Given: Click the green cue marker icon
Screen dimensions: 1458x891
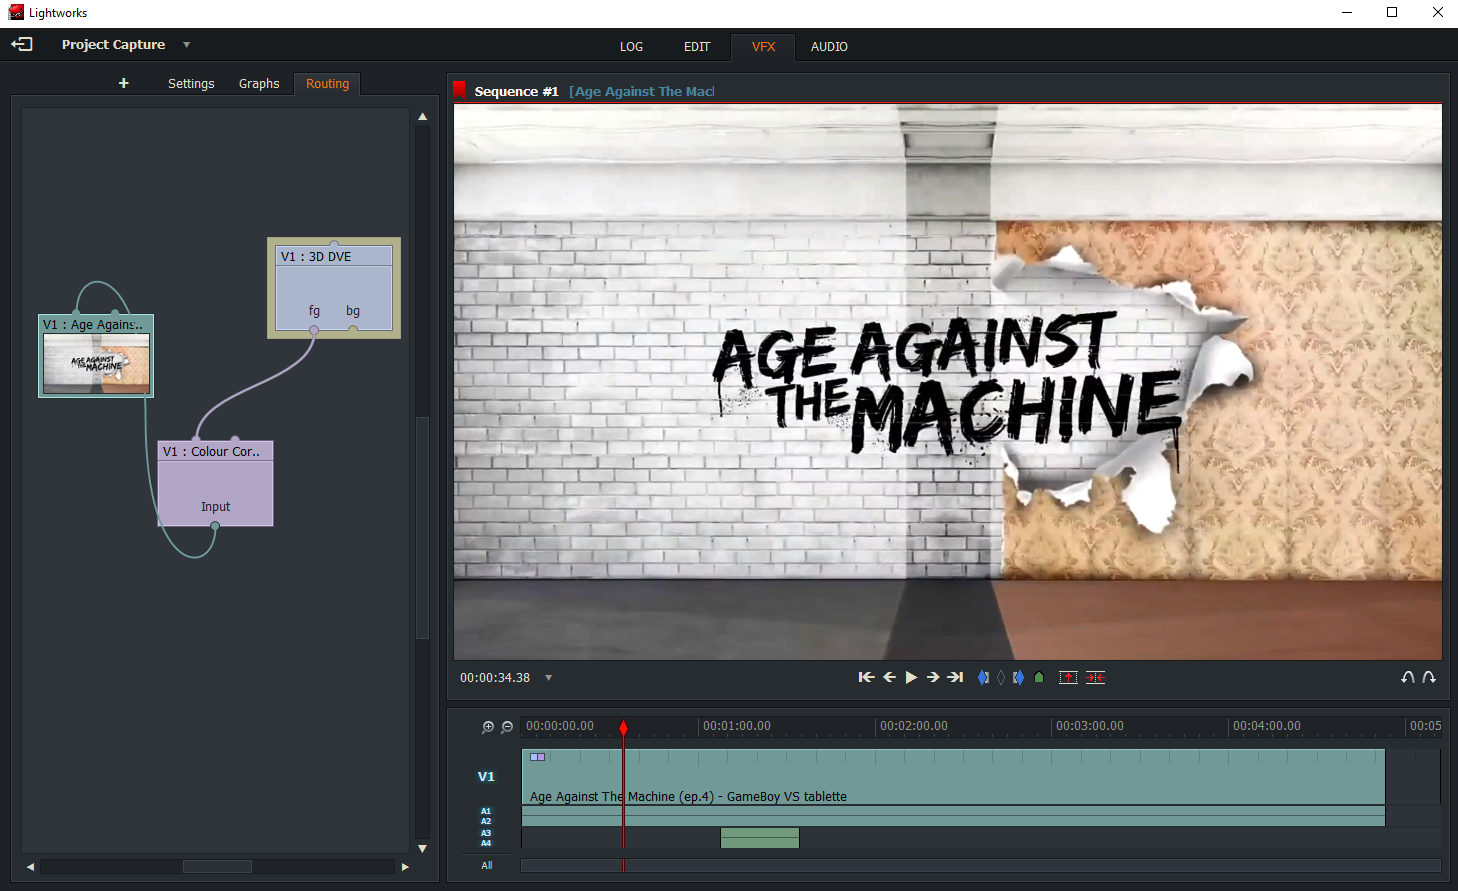Looking at the screenshot, I should 1039,678.
